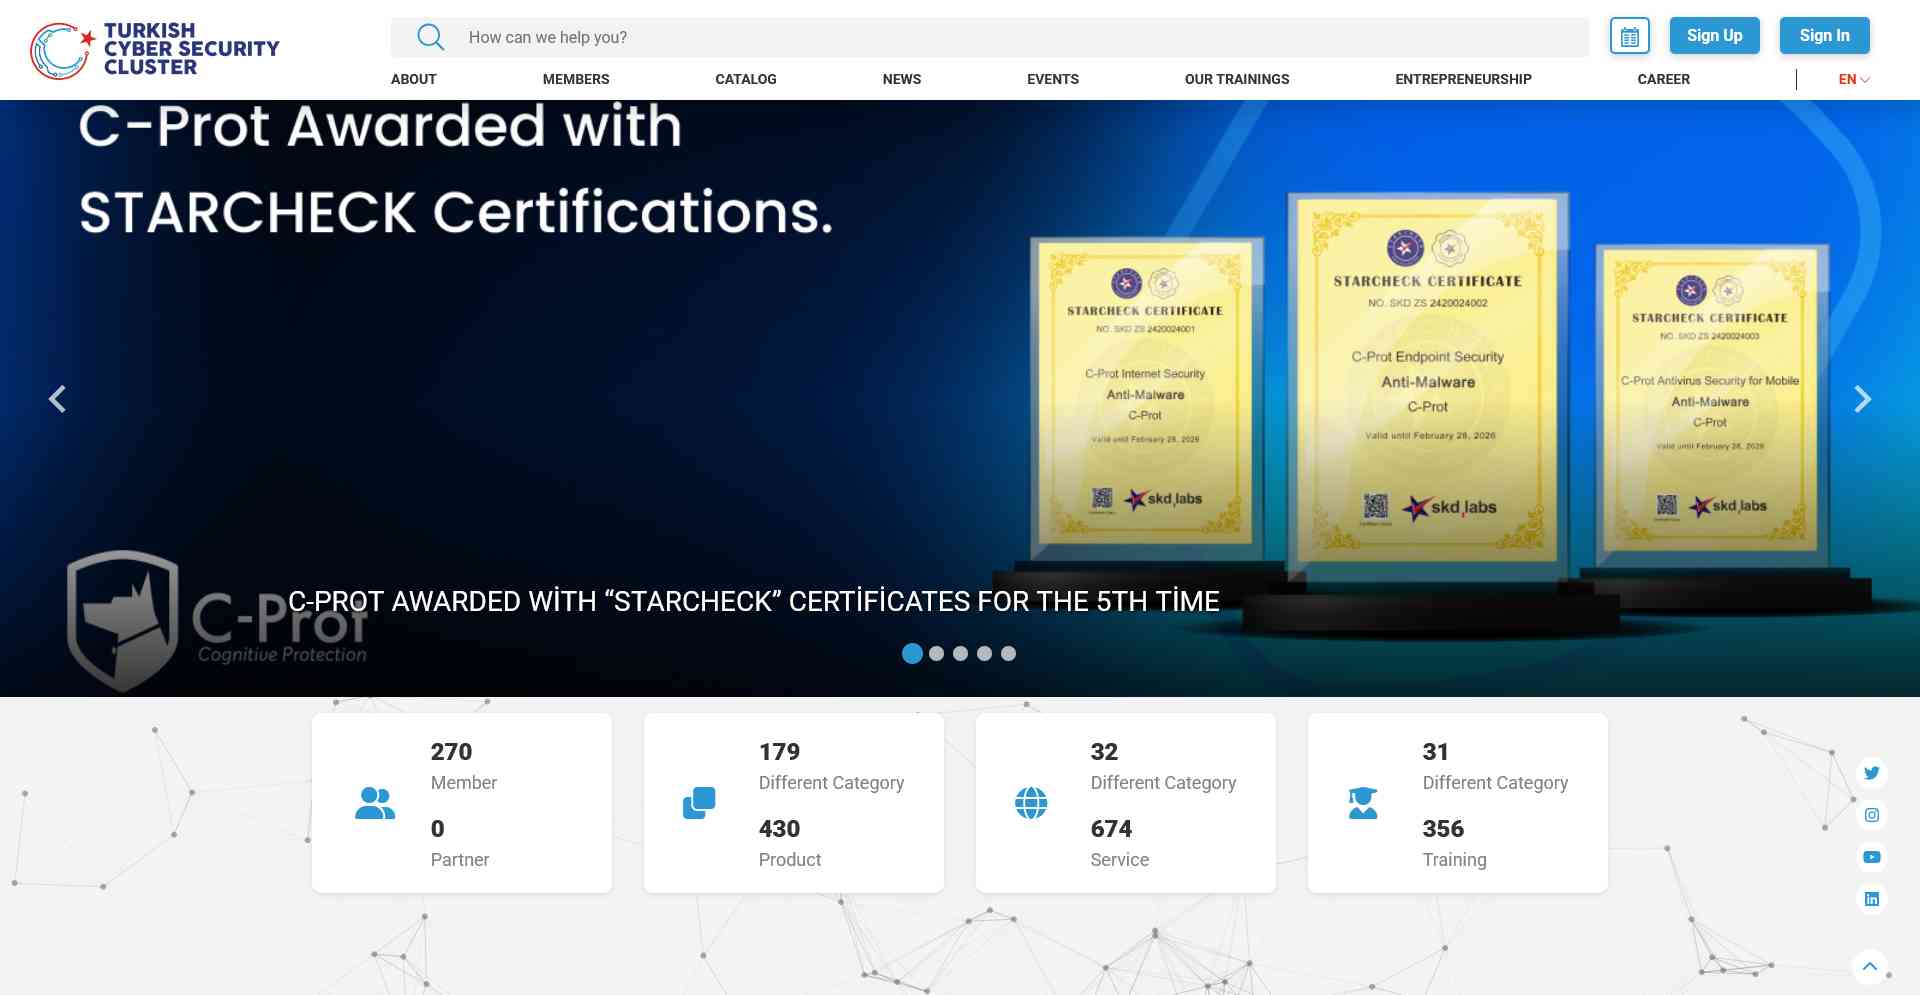Expand the EN language dropdown

pos(1853,79)
